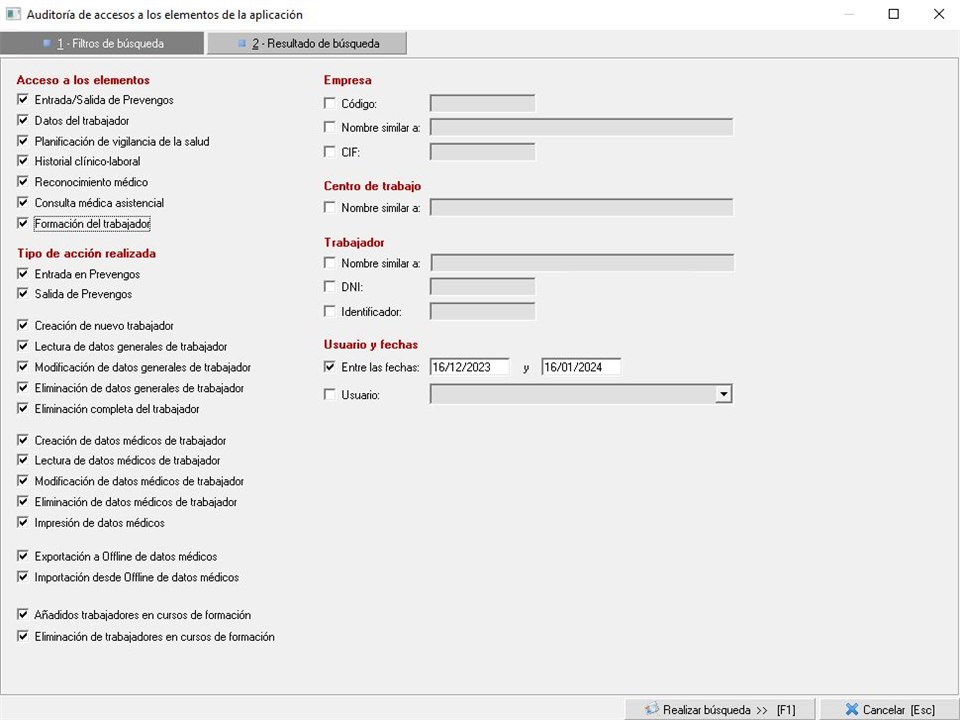960x720 pixels.
Task: Click the start date field 16/12/2023
Action: [469, 367]
